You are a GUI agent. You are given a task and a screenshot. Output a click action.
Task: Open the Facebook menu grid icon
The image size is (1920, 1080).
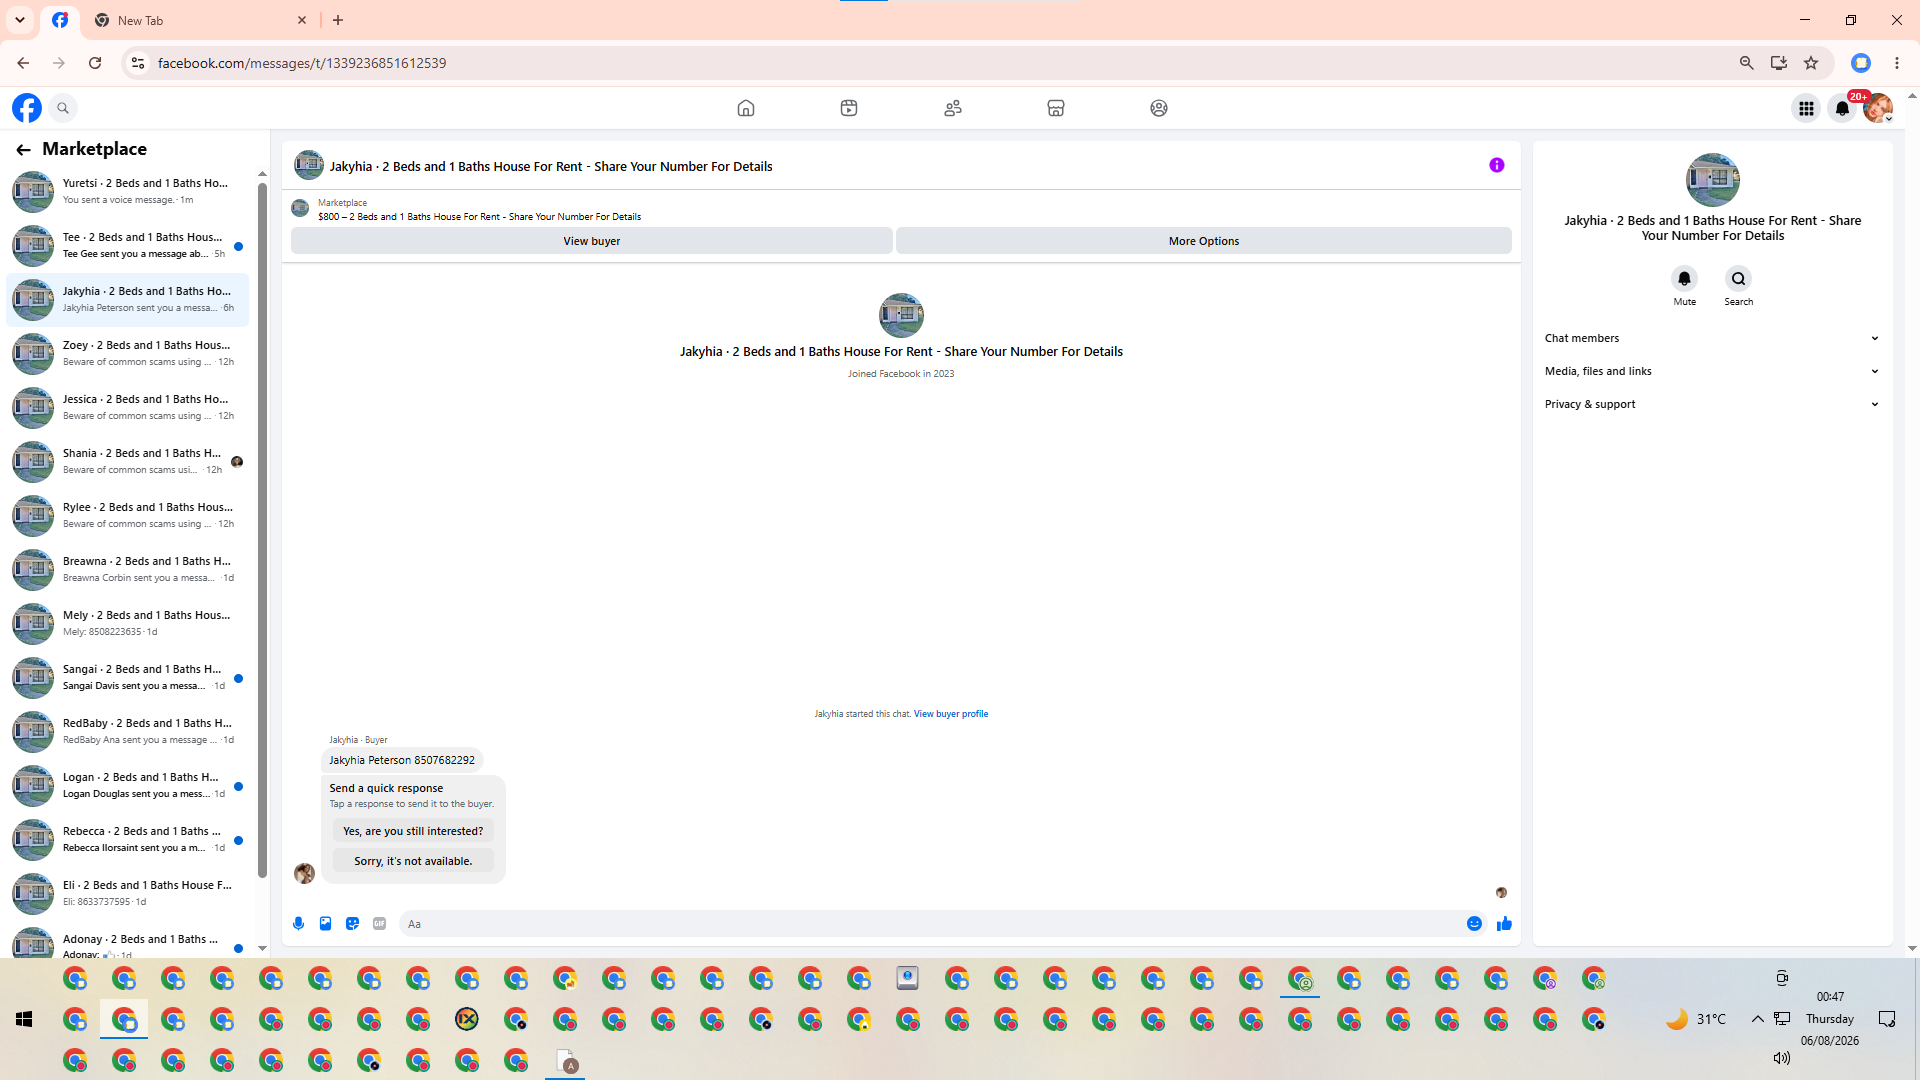point(1806,108)
